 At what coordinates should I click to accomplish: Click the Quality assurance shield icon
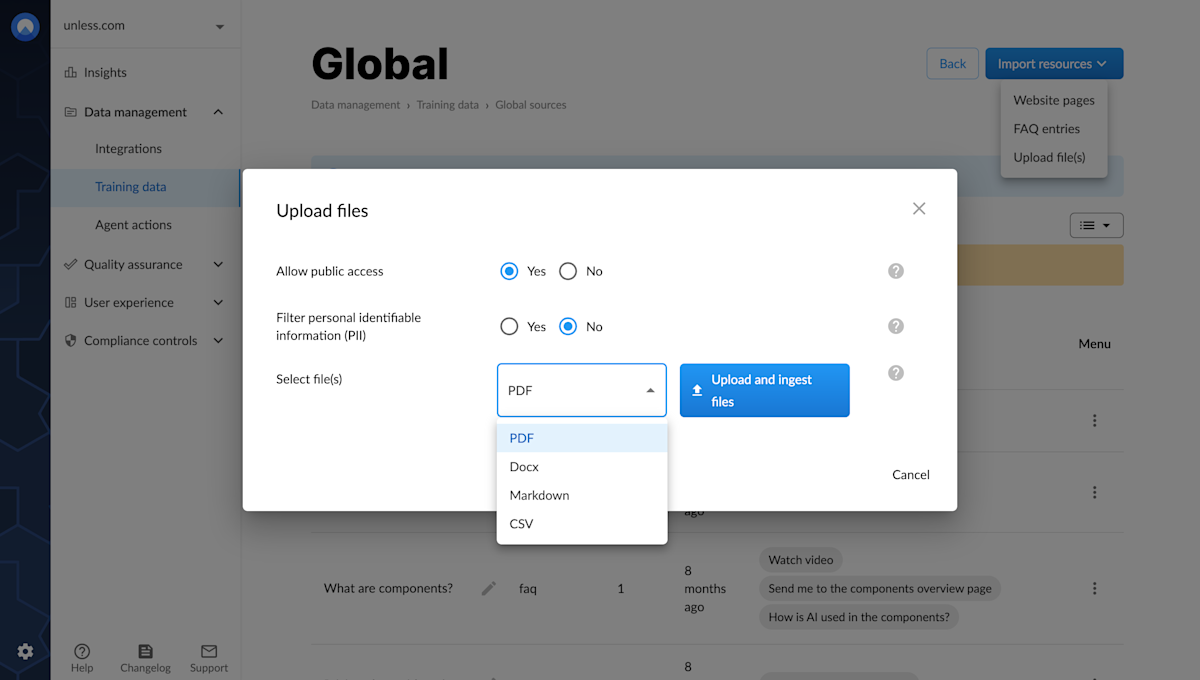tap(70, 264)
